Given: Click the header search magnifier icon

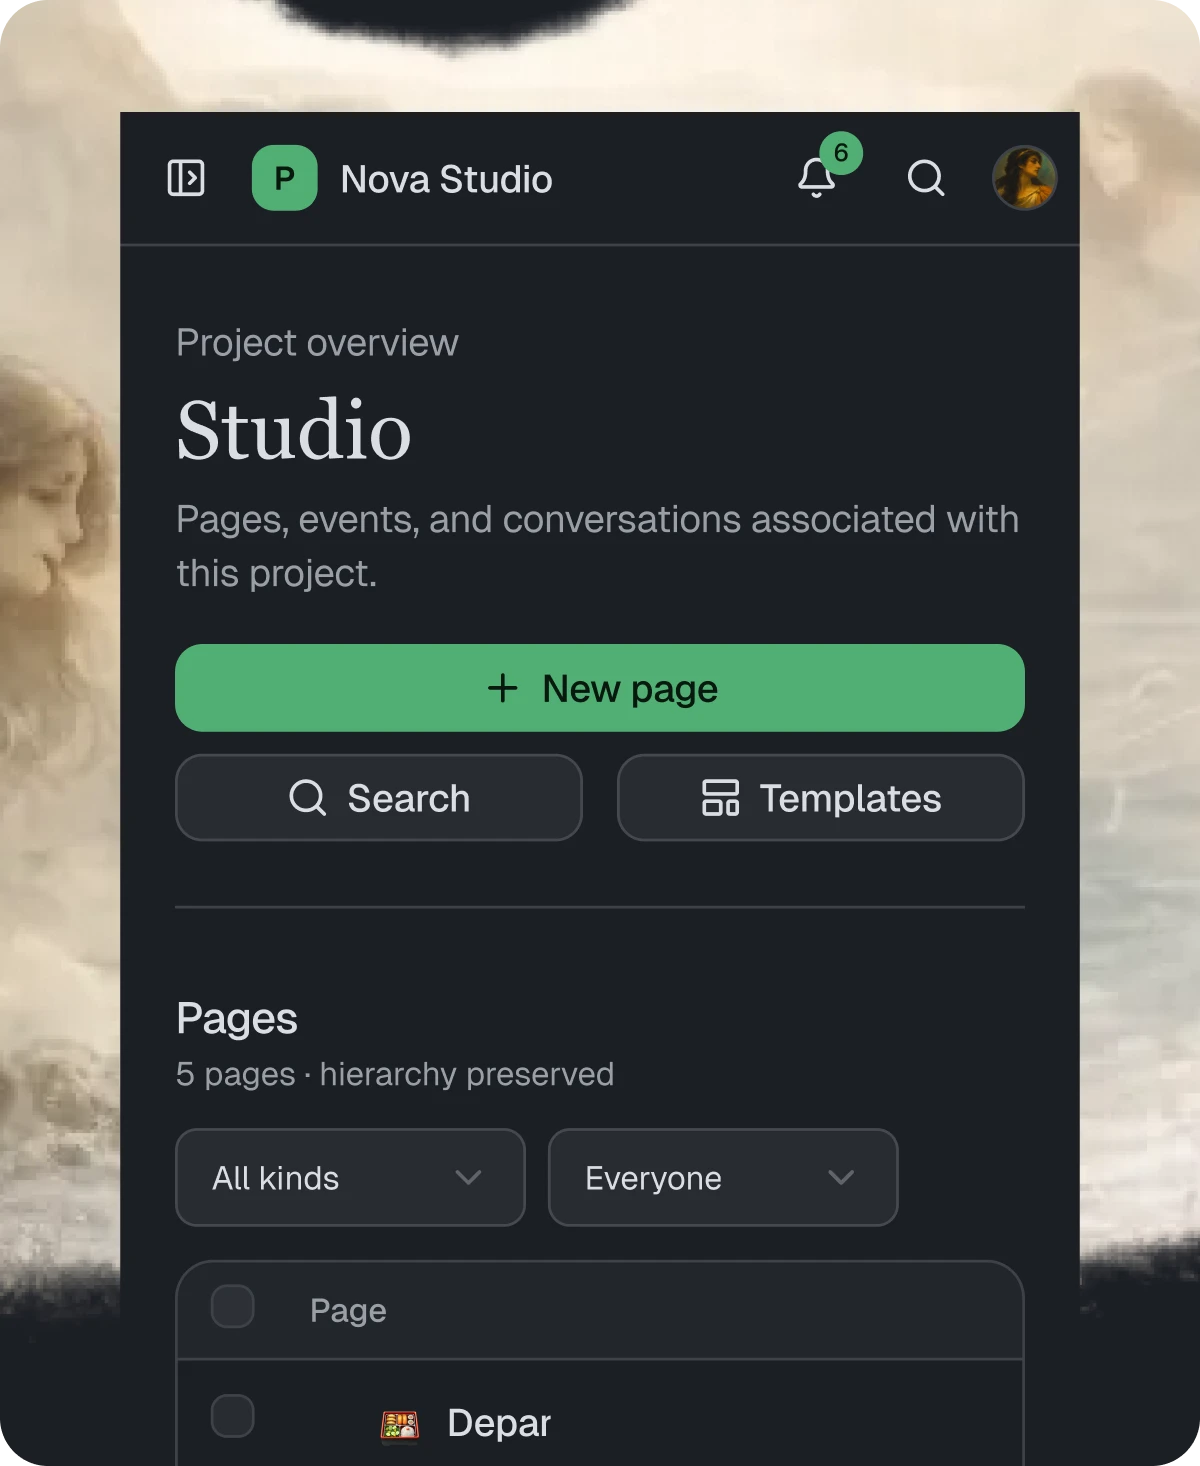Looking at the screenshot, I should tap(926, 178).
